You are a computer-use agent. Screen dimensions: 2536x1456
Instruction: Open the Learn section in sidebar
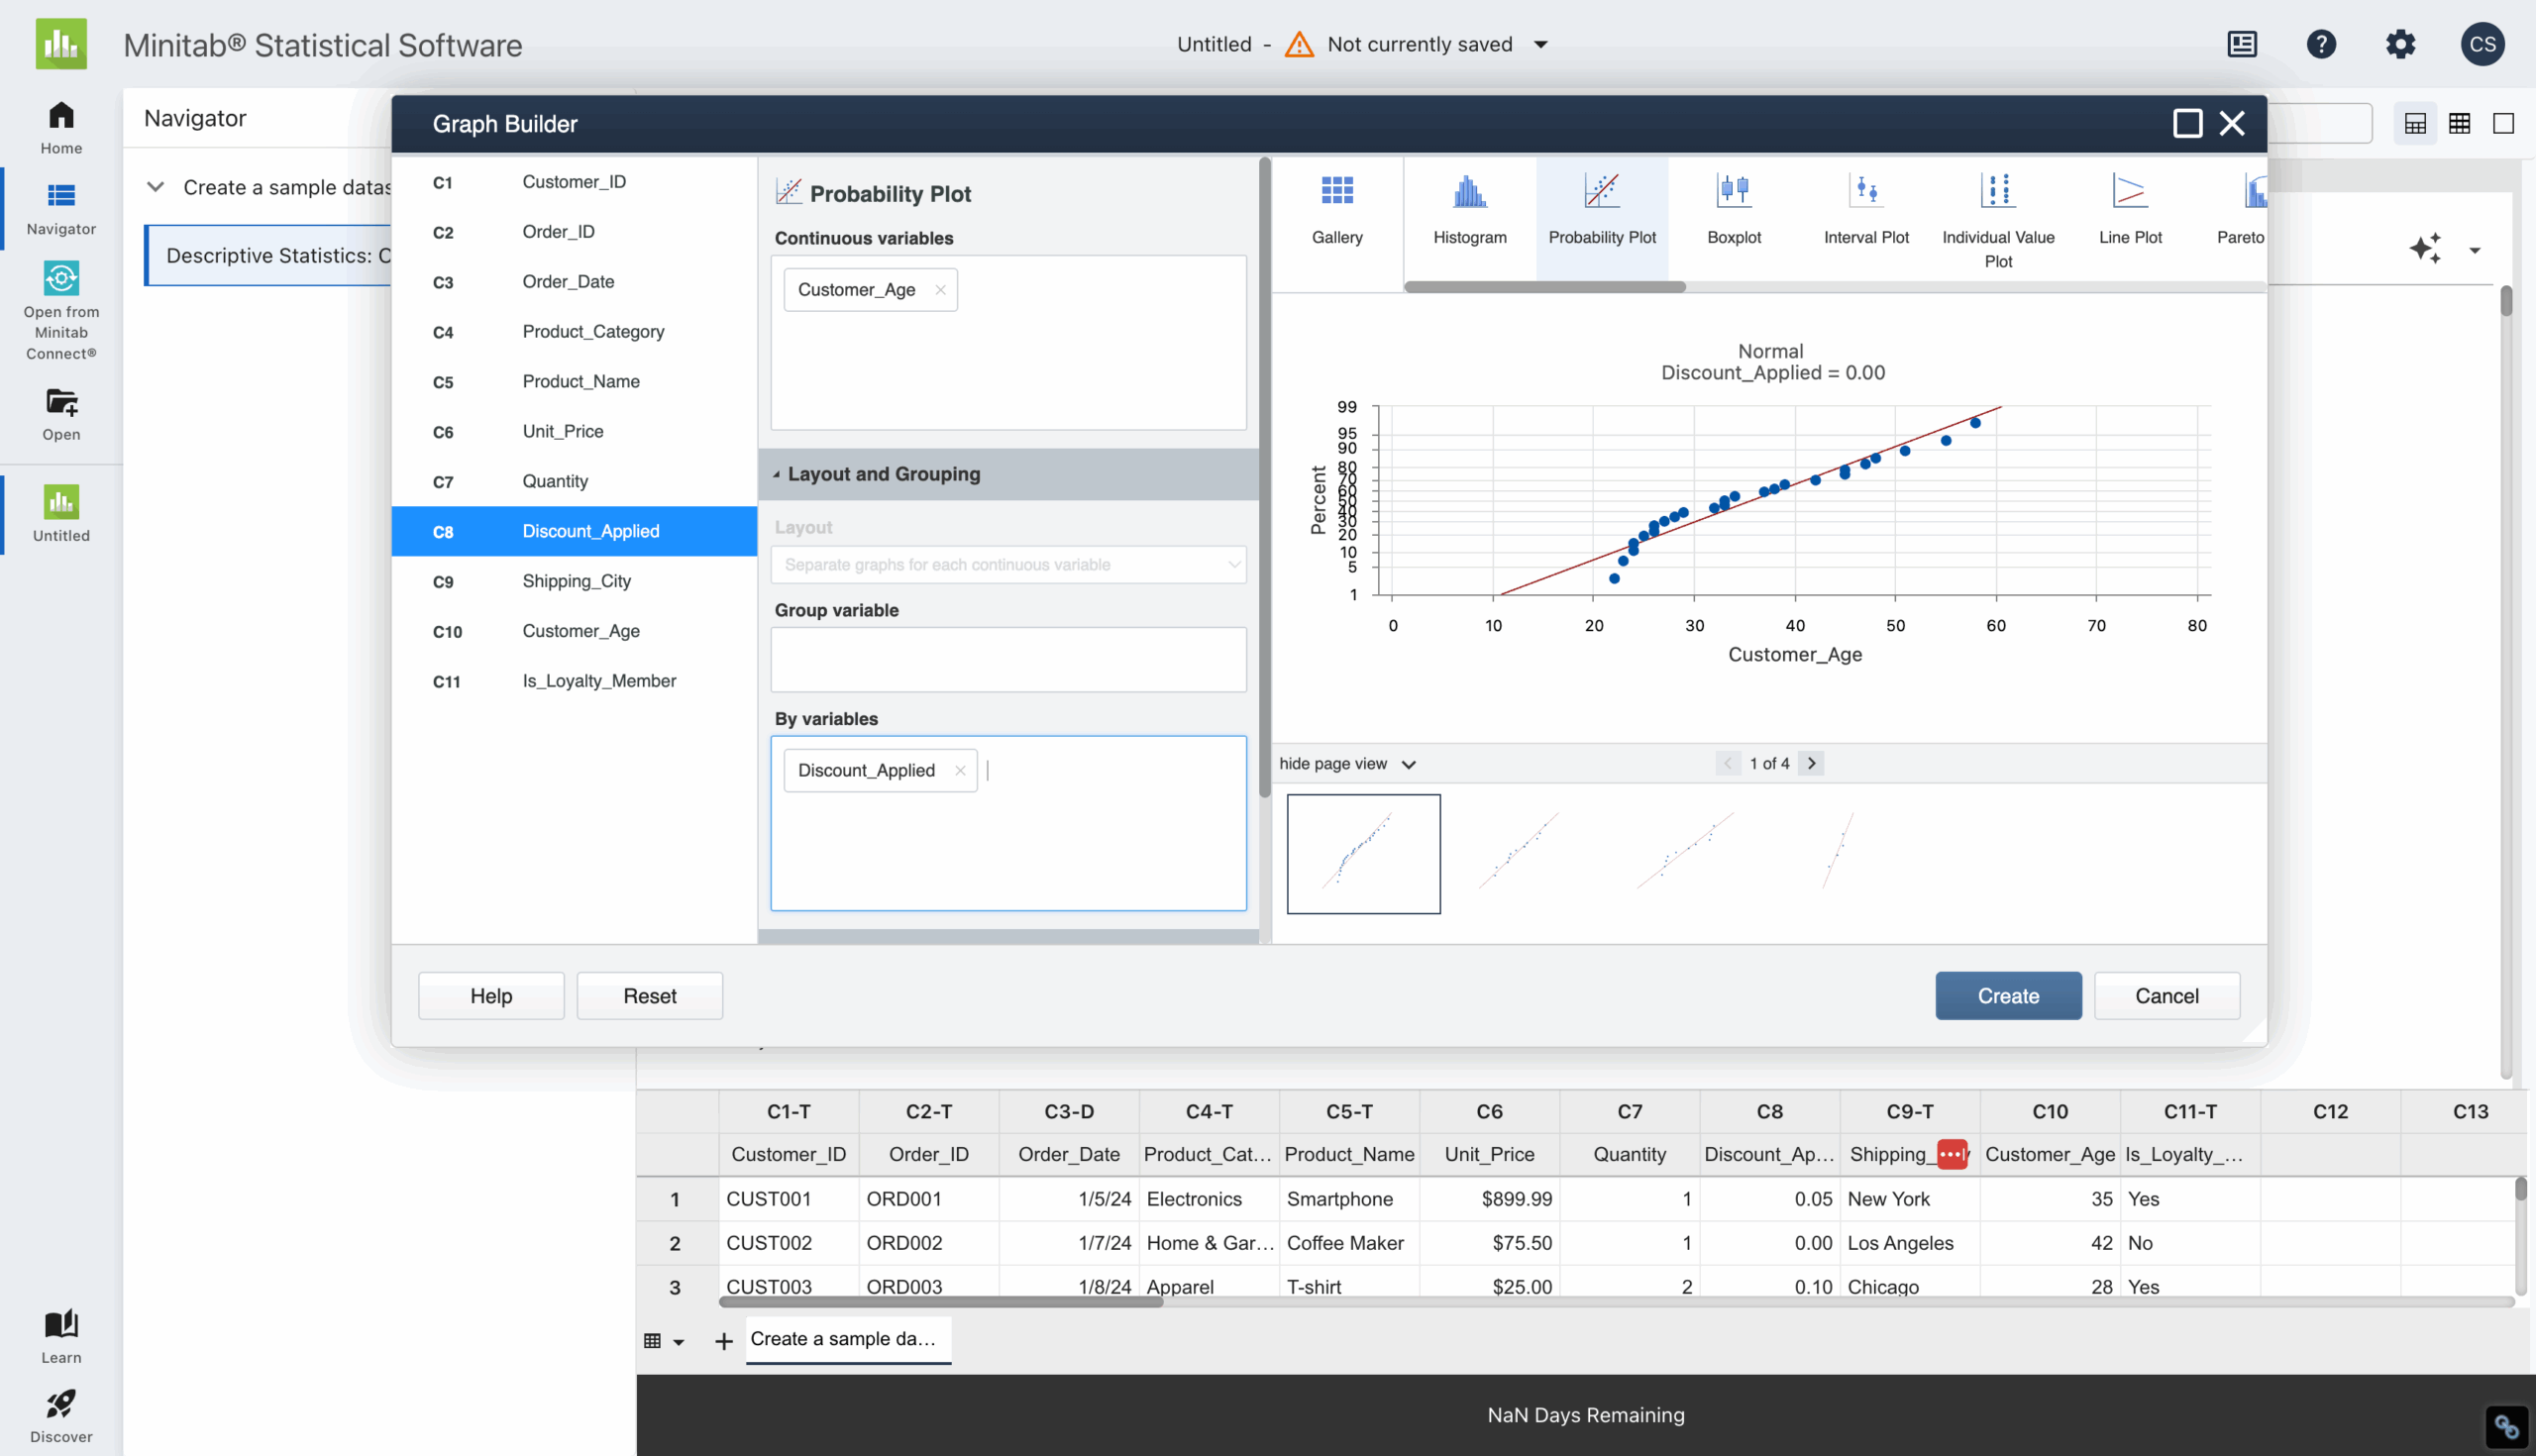coord(60,1332)
